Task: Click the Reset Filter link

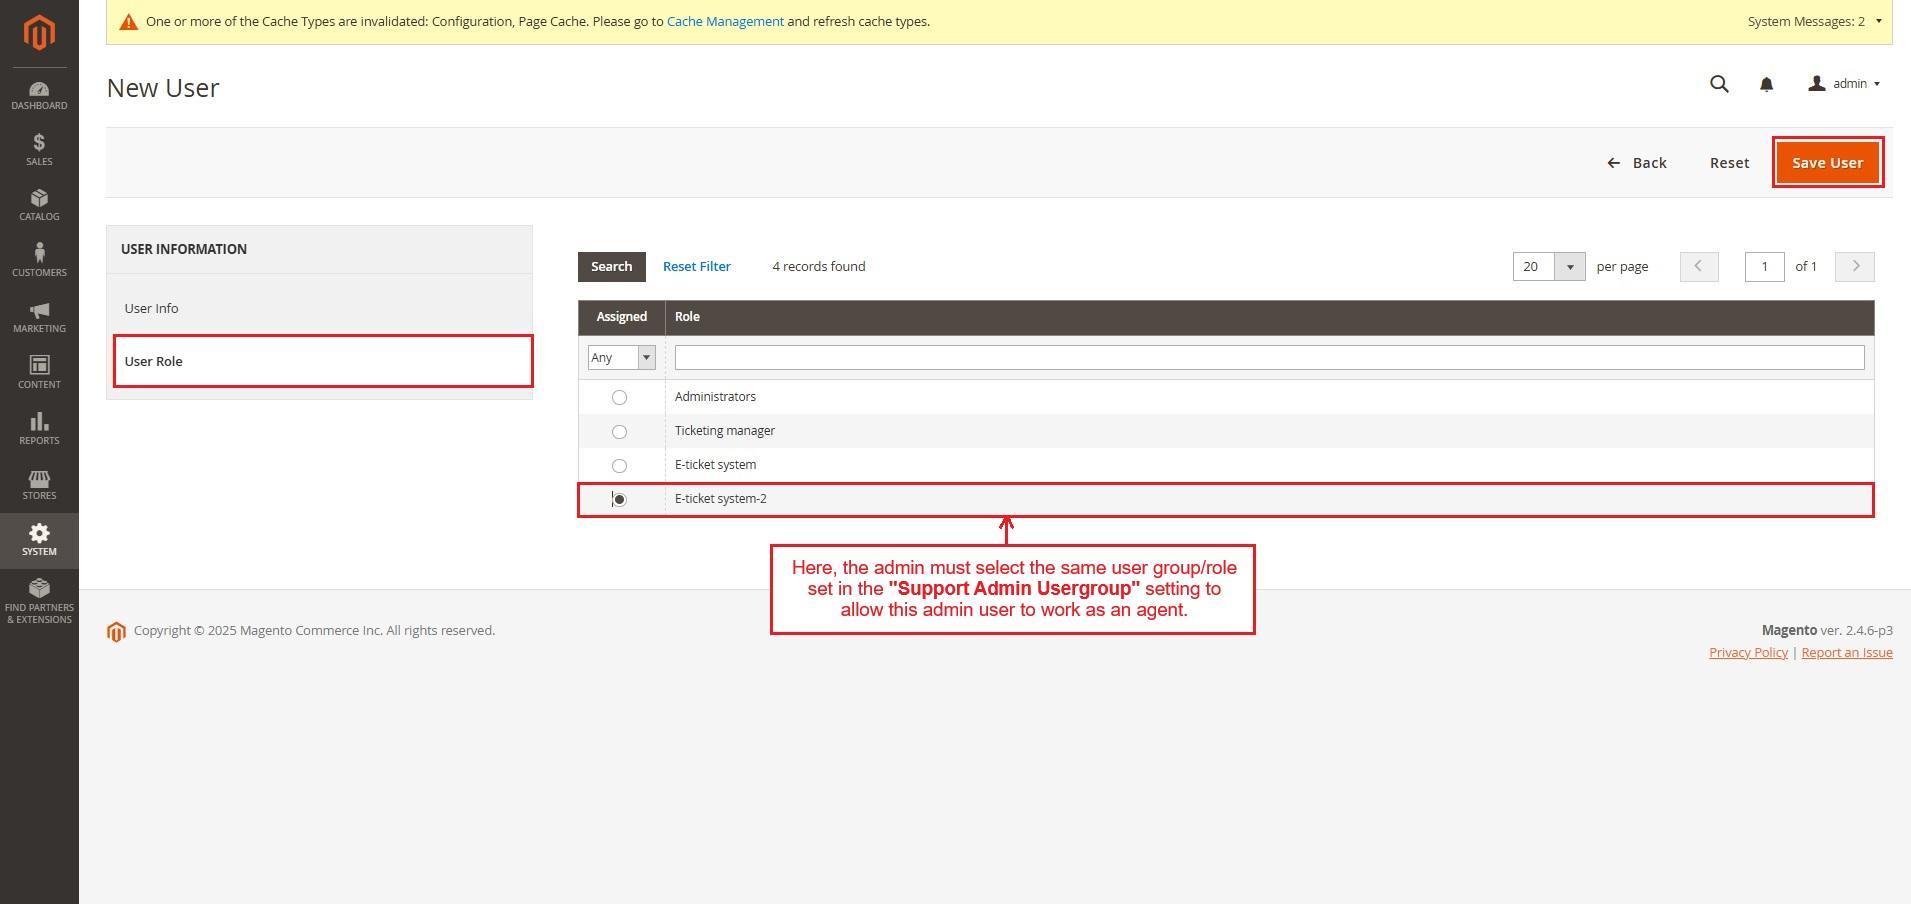Action: click(696, 266)
